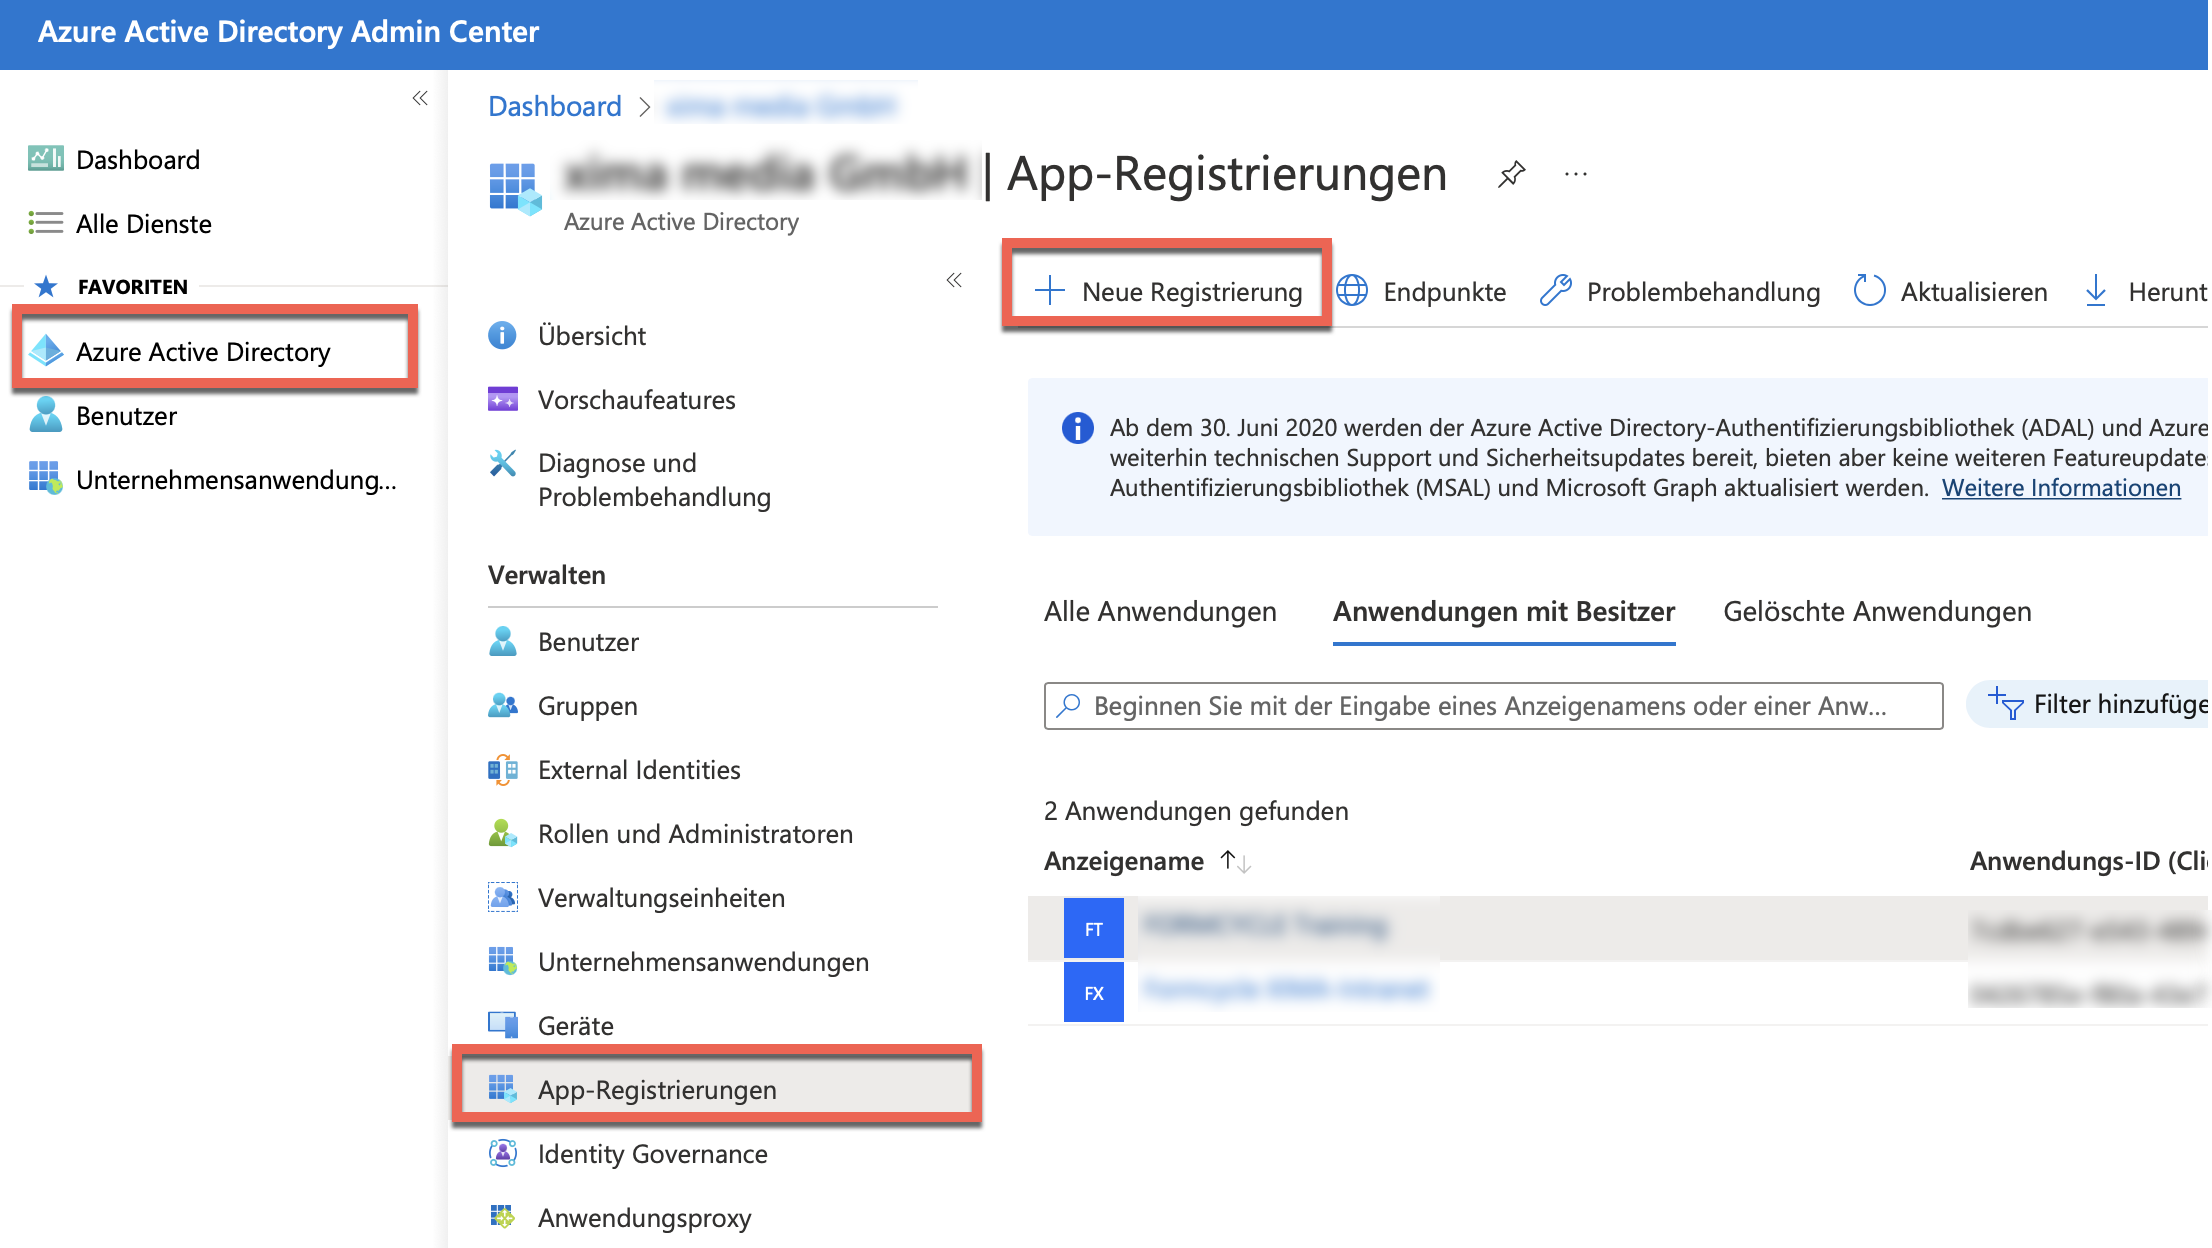The width and height of the screenshot is (2212, 1248).
Task: Go to Dashboard via the breadcrumb
Action: [x=555, y=106]
